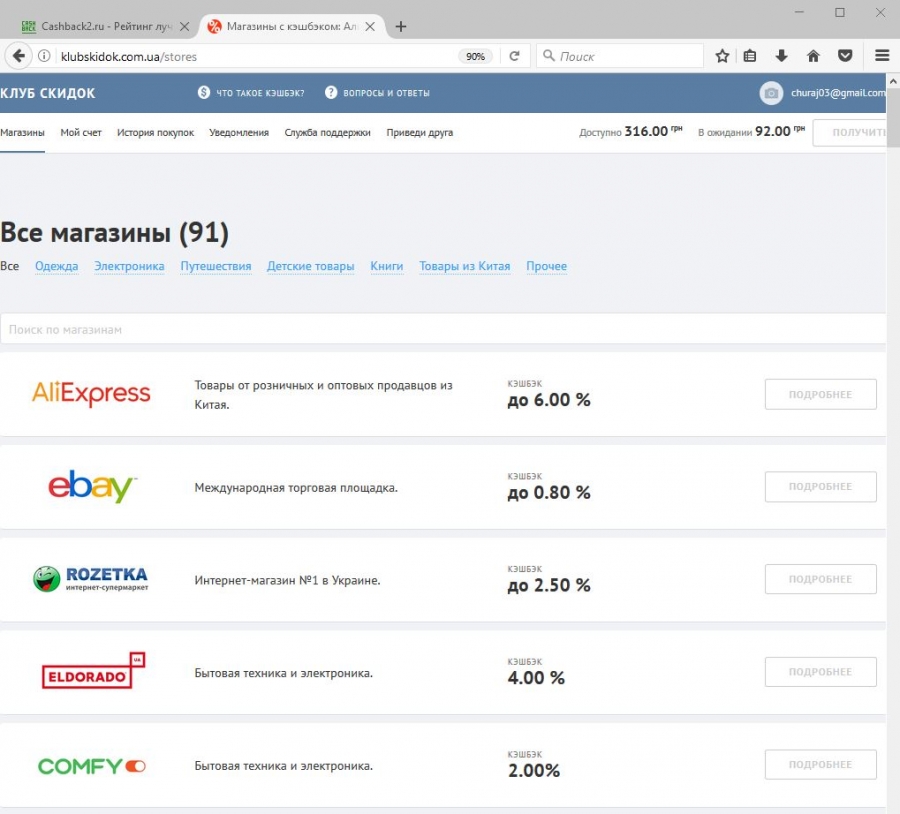Open Служба поддержки menu item

328,133
